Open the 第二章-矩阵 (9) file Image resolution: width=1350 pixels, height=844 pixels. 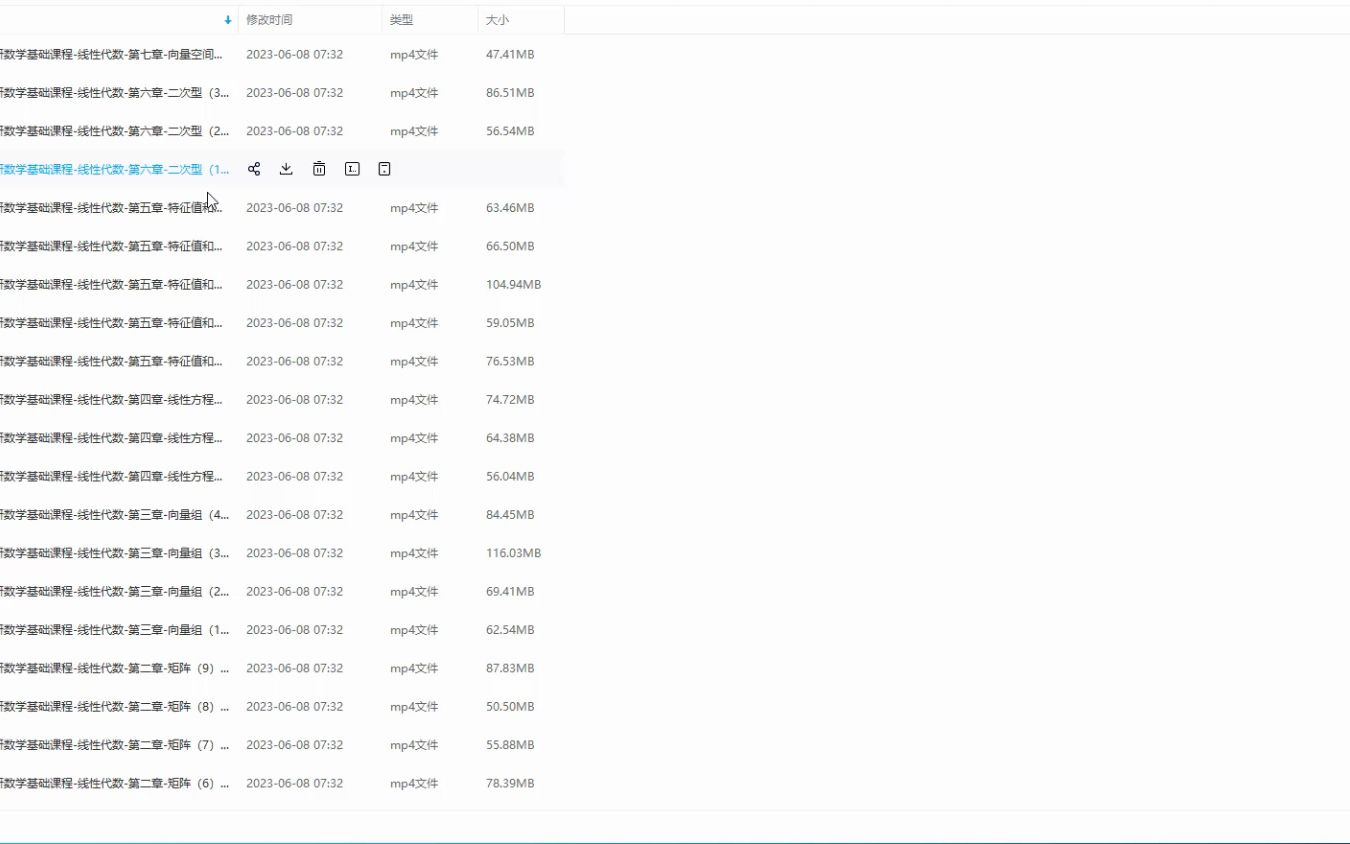pos(115,668)
